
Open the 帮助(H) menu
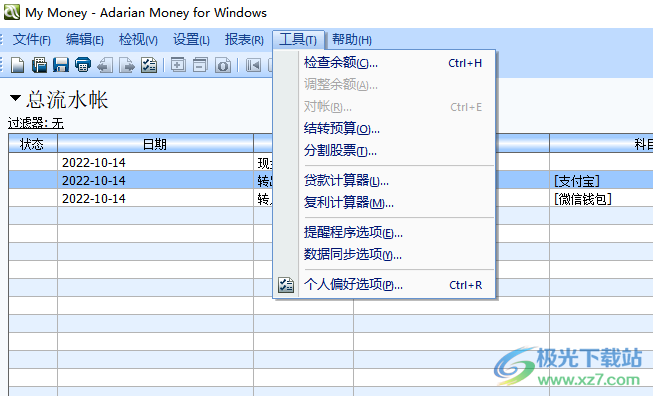click(x=352, y=40)
